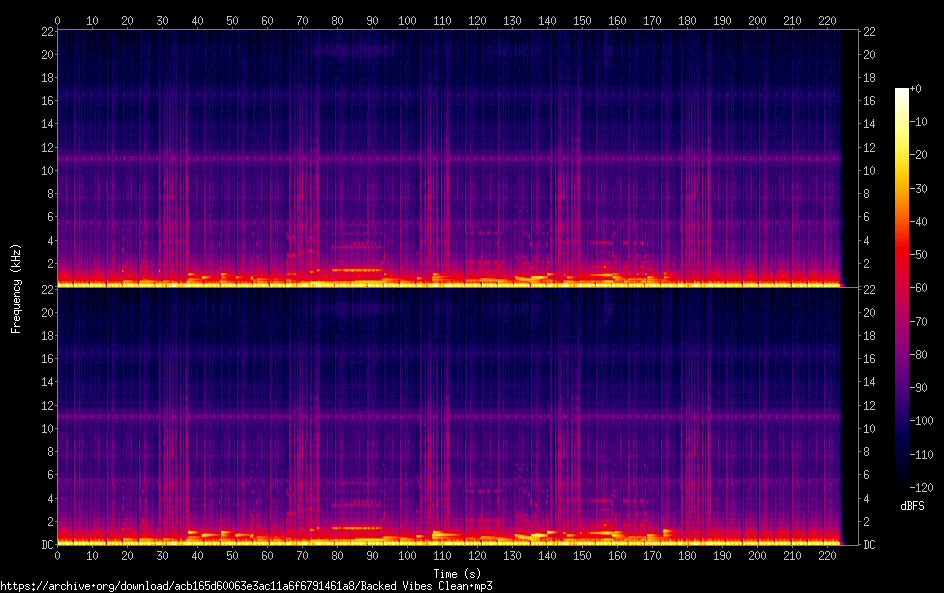Click the 'DC' label at bottom-right of lower channel
Image resolution: width=944 pixels, height=593 pixels.
tap(869, 544)
